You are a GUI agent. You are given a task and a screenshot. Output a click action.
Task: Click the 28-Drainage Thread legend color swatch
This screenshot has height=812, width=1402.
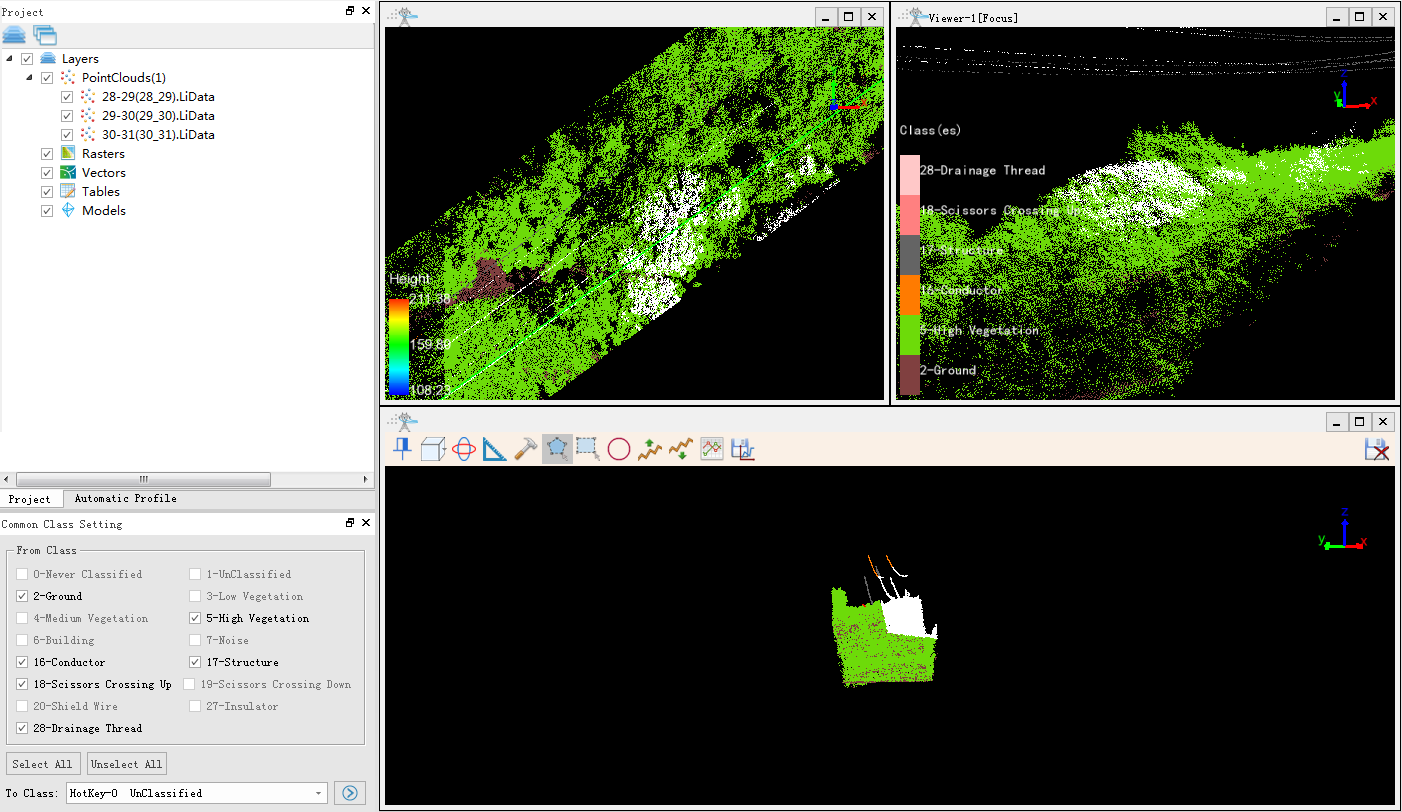910,174
